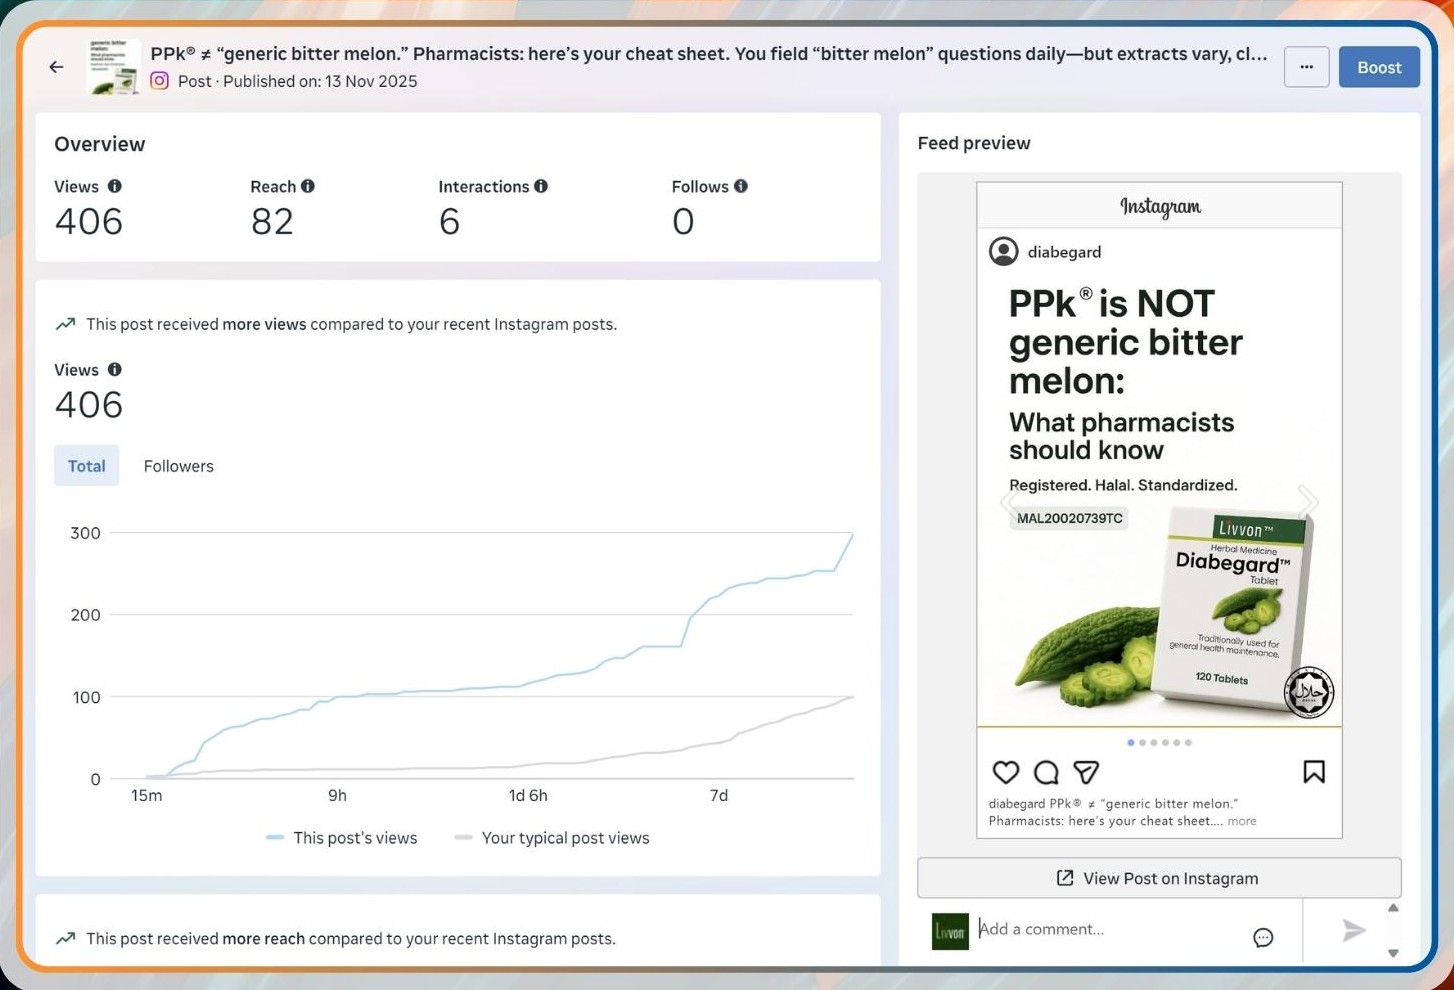Open the three-dot more options menu
This screenshot has height=990, width=1454.
point(1306,67)
